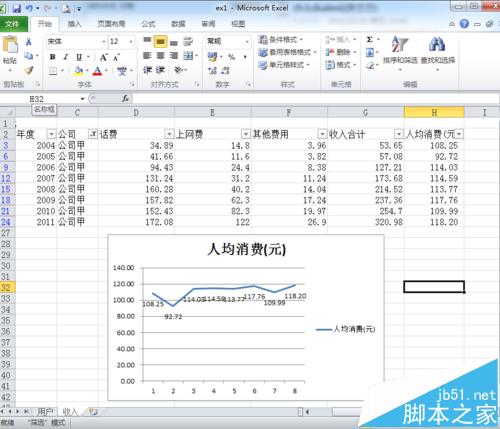Viewport: 500px width, 429px height.
Task: Click Merge and Center icon
Action: pyautogui.click(x=188, y=56)
